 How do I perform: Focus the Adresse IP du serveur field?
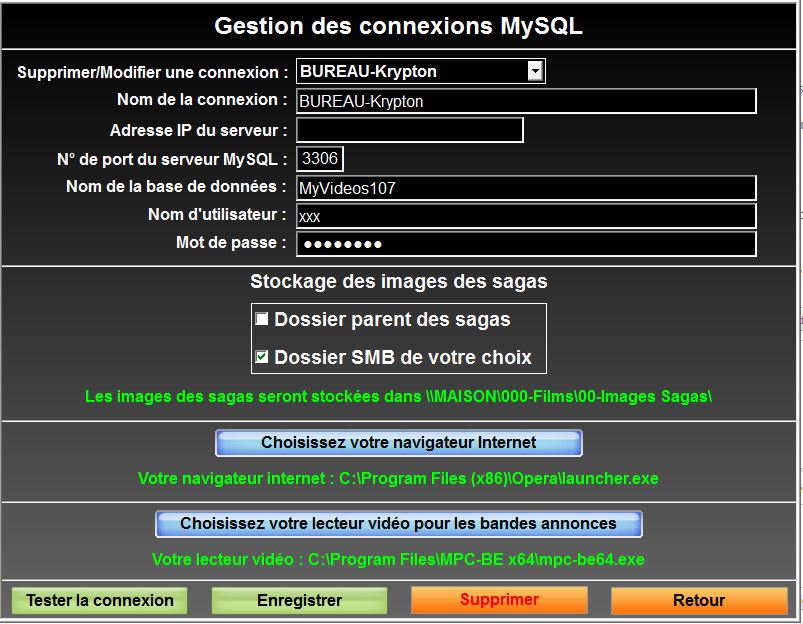[x=409, y=130]
